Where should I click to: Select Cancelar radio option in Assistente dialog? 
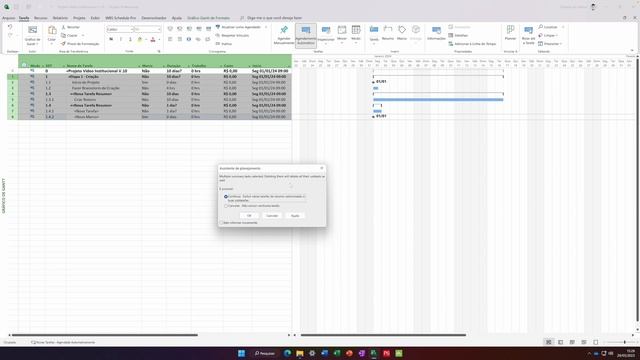point(226,206)
